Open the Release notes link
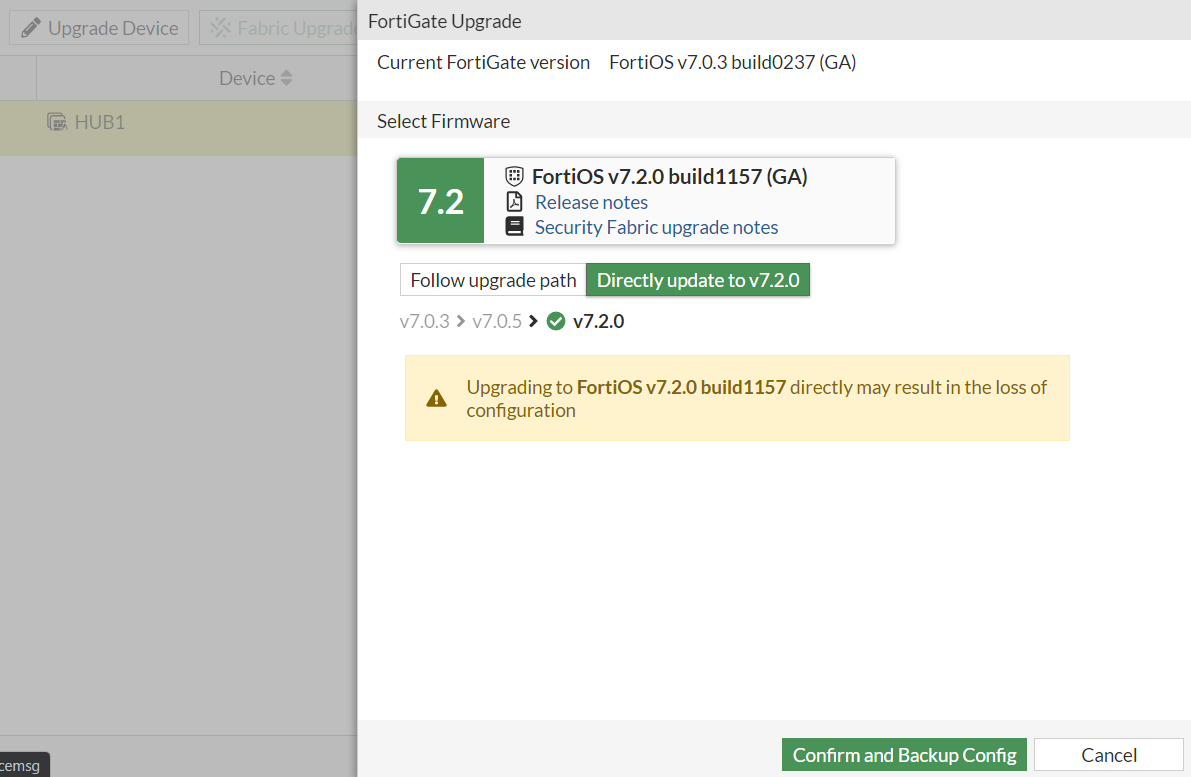1191x777 pixels. coord(590,201)
